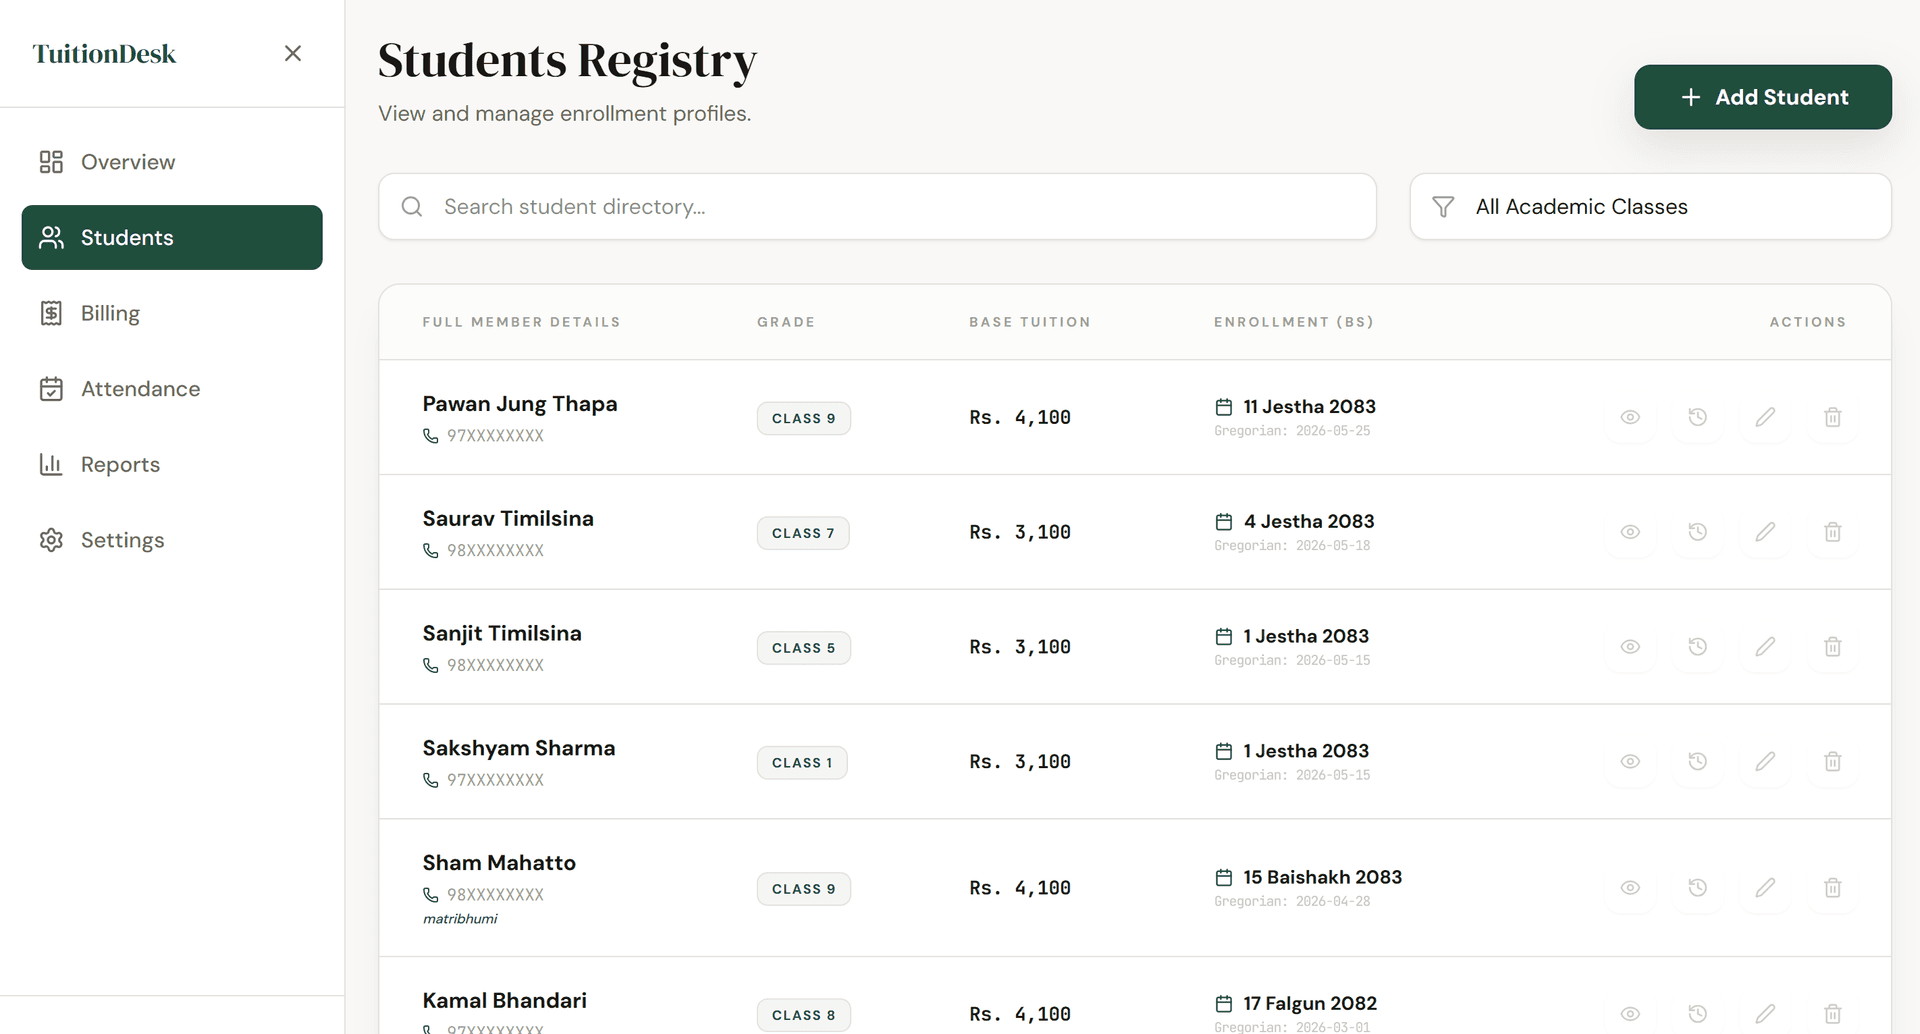The width and height of the screenshot is (1920, 1034).
Task: Click the Sanjit Timilsina name
Action: (502, 634)
